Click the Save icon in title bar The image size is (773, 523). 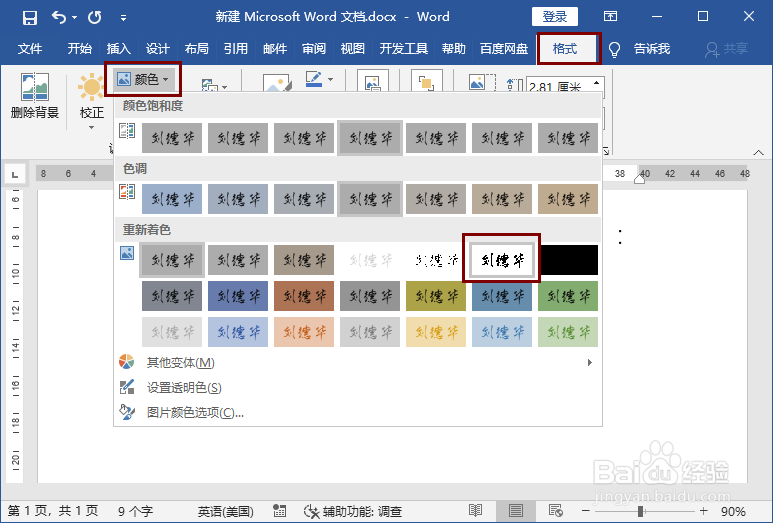click(x=30, y=18)
